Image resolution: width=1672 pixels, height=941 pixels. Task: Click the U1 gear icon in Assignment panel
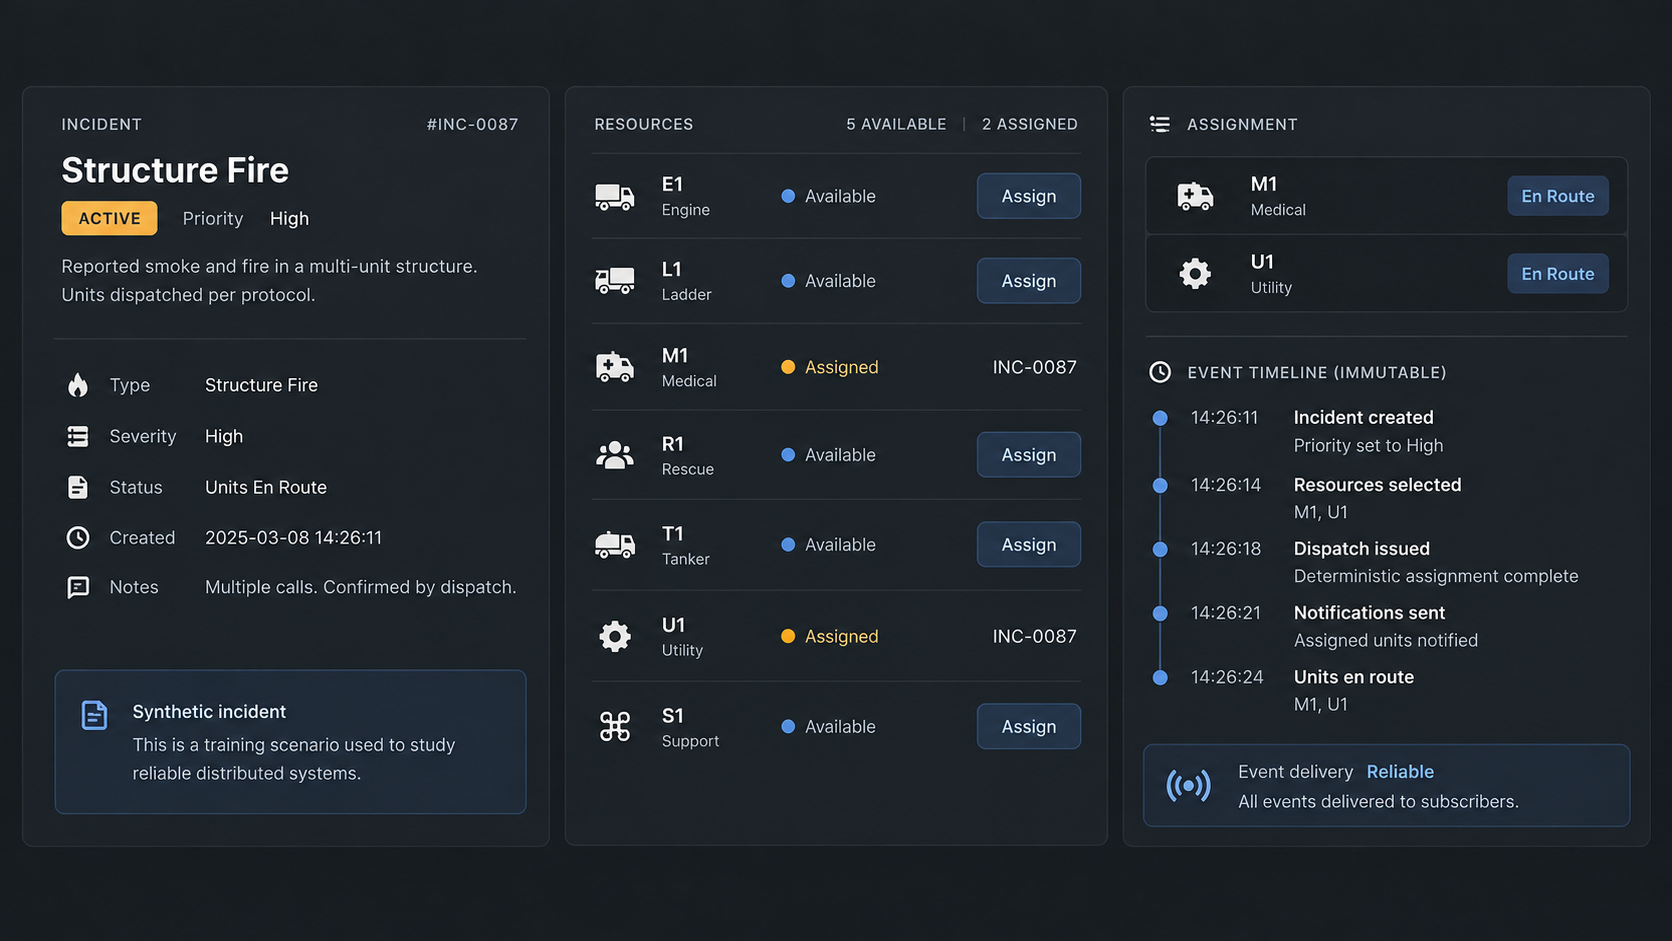coord(1195,273)
